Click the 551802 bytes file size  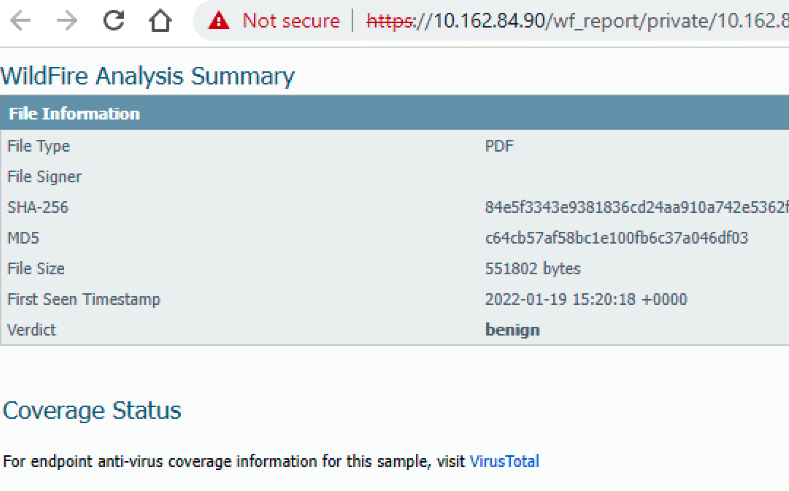[x=532, y=268]
